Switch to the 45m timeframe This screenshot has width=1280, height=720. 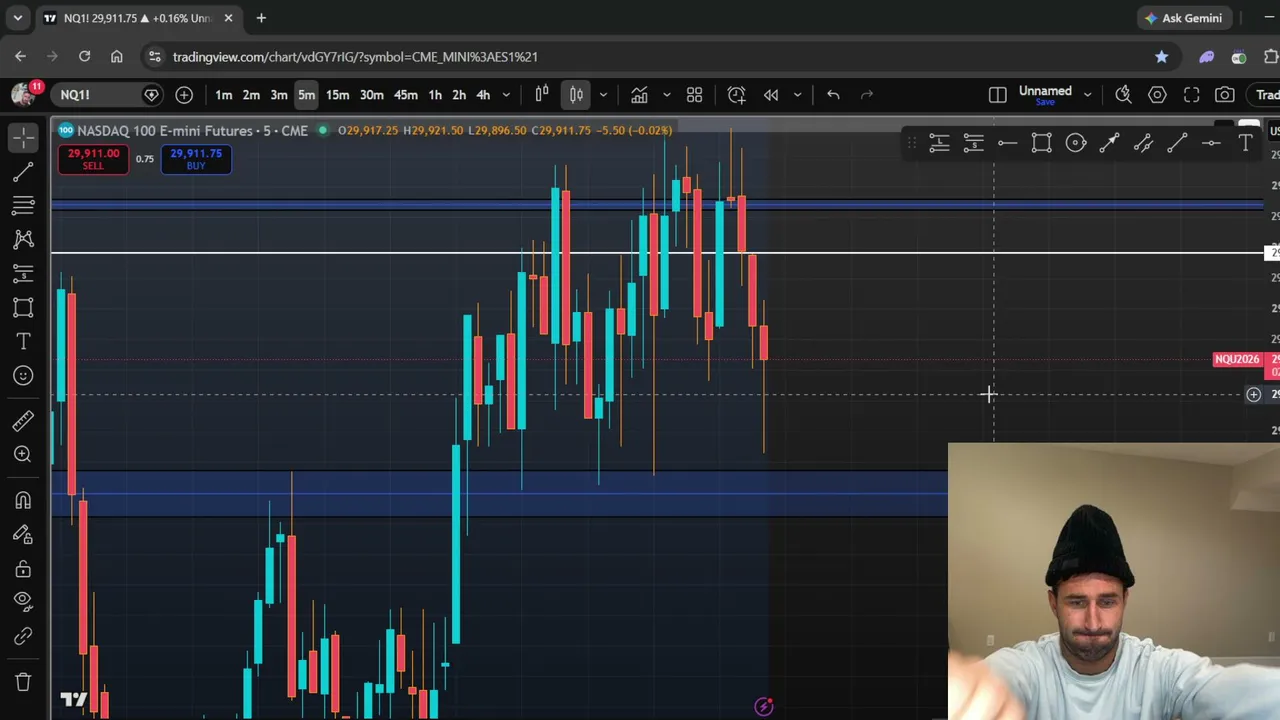point(405,95)
